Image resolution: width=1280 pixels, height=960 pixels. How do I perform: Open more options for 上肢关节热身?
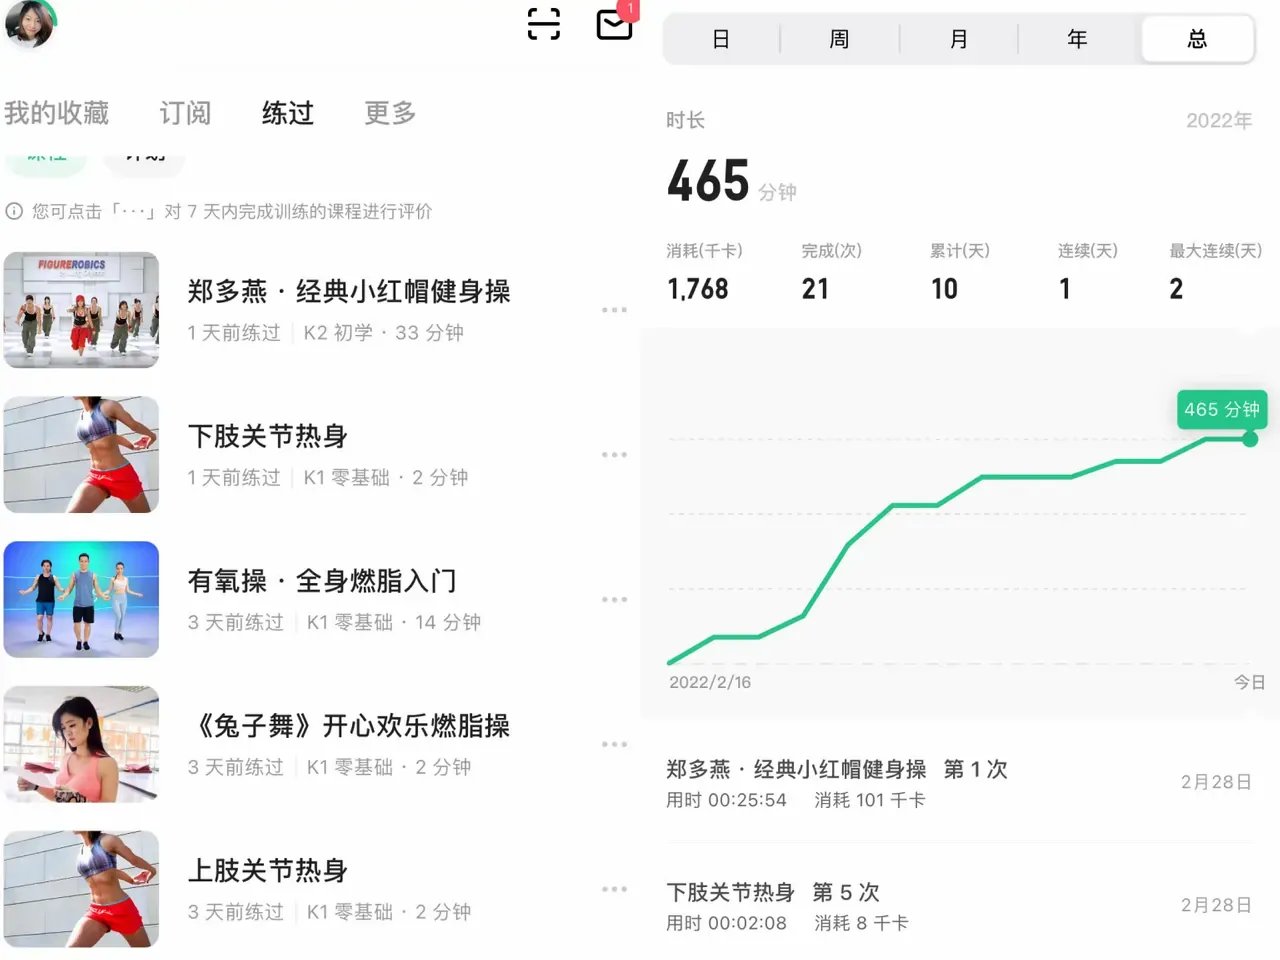614,889
